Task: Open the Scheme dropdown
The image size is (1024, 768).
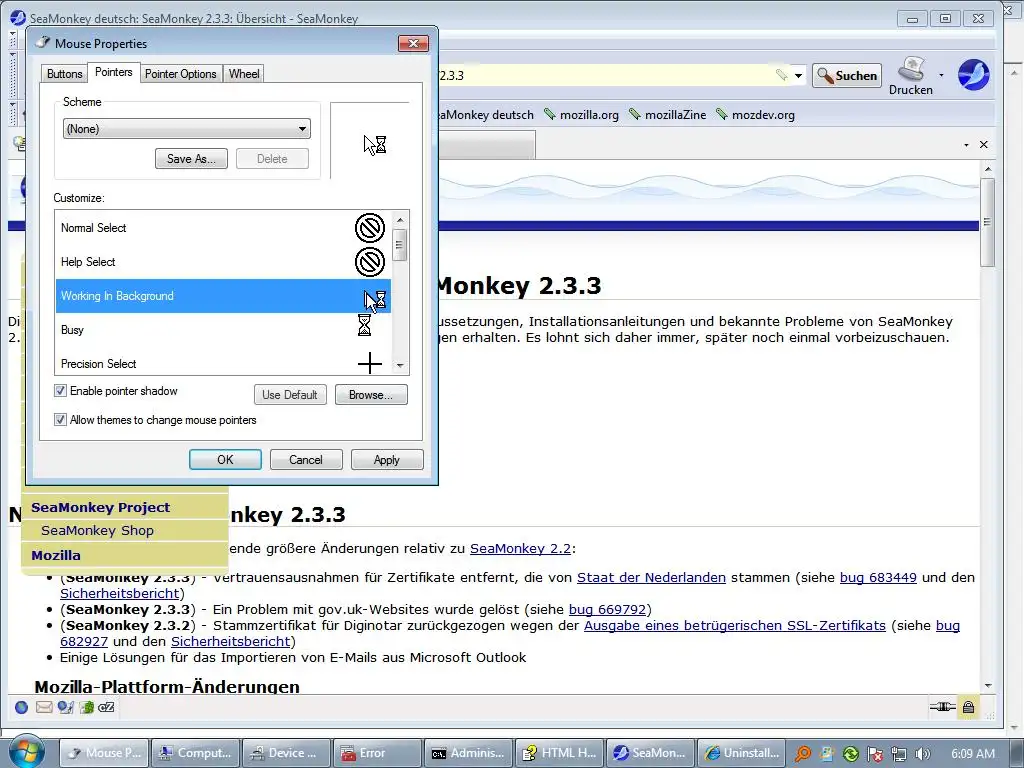Action: (x=187, y=129)
